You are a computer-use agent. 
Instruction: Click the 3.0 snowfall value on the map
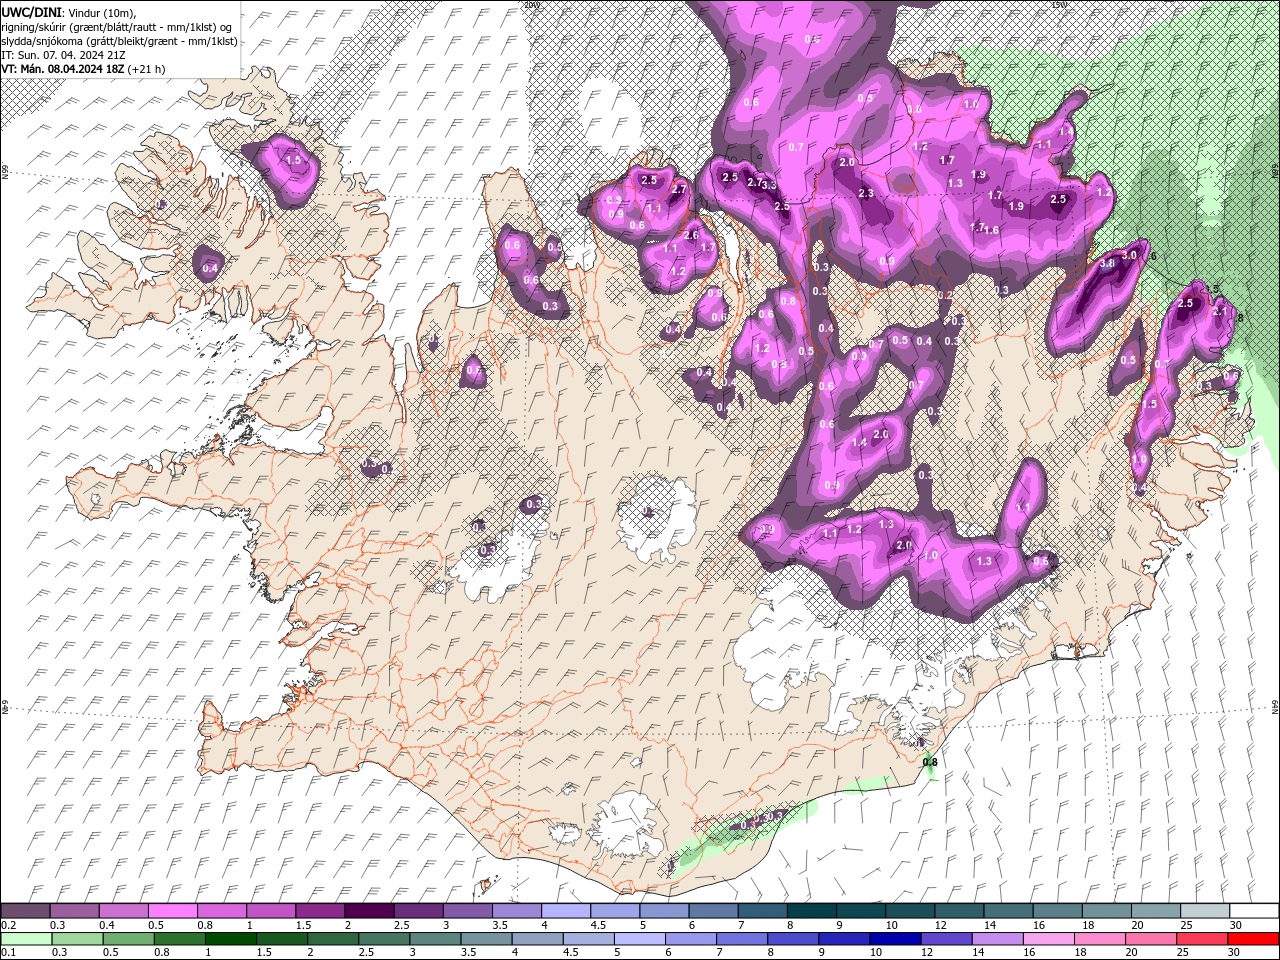(x=1130, y=255)
